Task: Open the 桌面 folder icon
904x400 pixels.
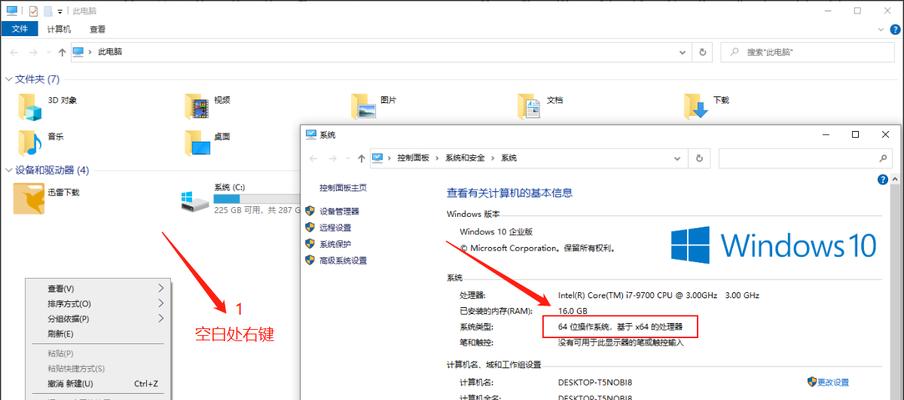Action: click(x=197, y=142)
